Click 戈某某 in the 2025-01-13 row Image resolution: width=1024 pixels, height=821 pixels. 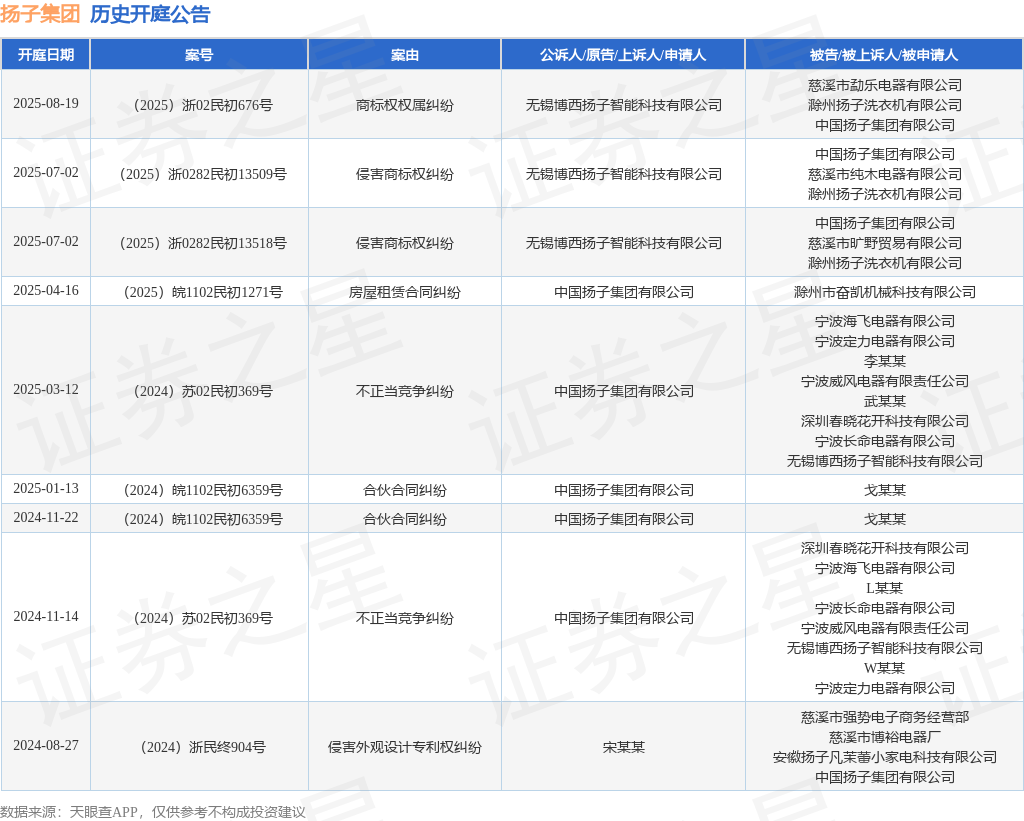(x=885, y=491)
